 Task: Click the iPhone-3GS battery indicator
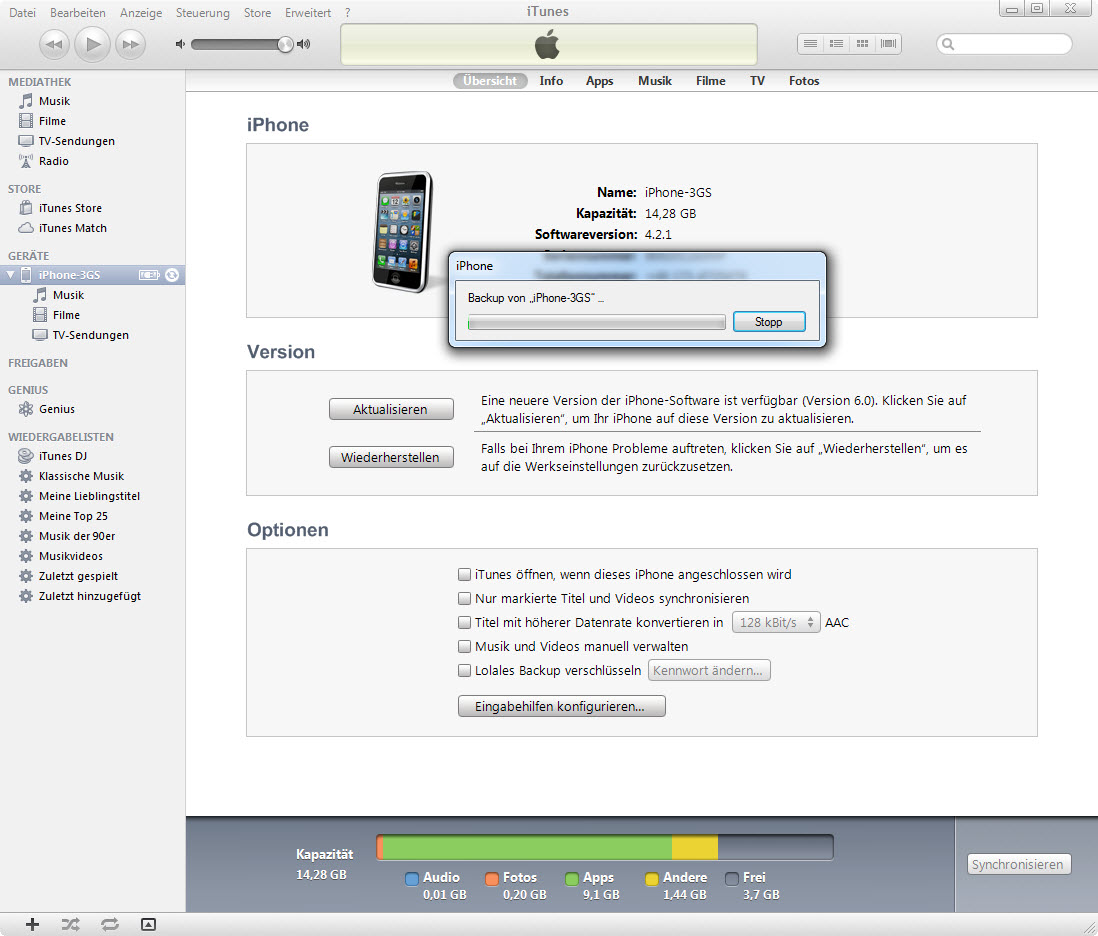(149, 275)
